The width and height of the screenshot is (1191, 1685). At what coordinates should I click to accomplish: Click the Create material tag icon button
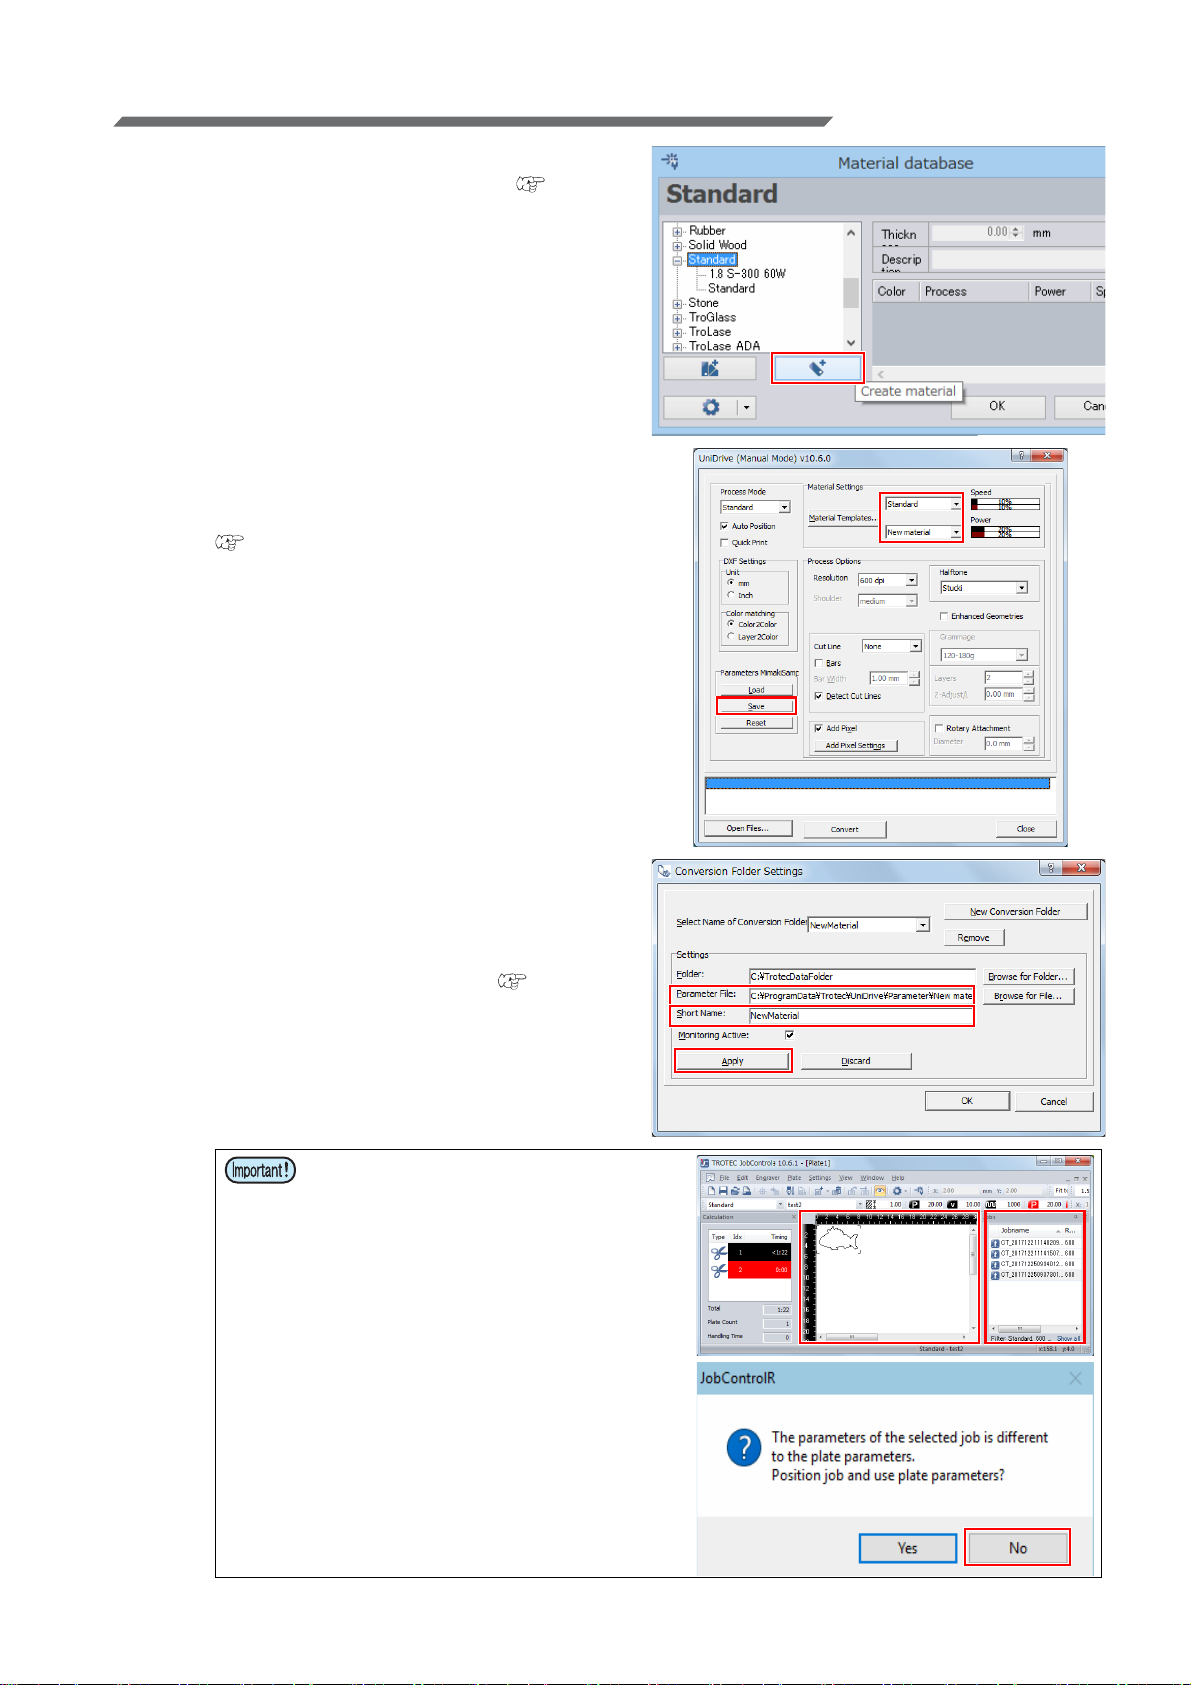pyautogui.click(x=817, y=368)
